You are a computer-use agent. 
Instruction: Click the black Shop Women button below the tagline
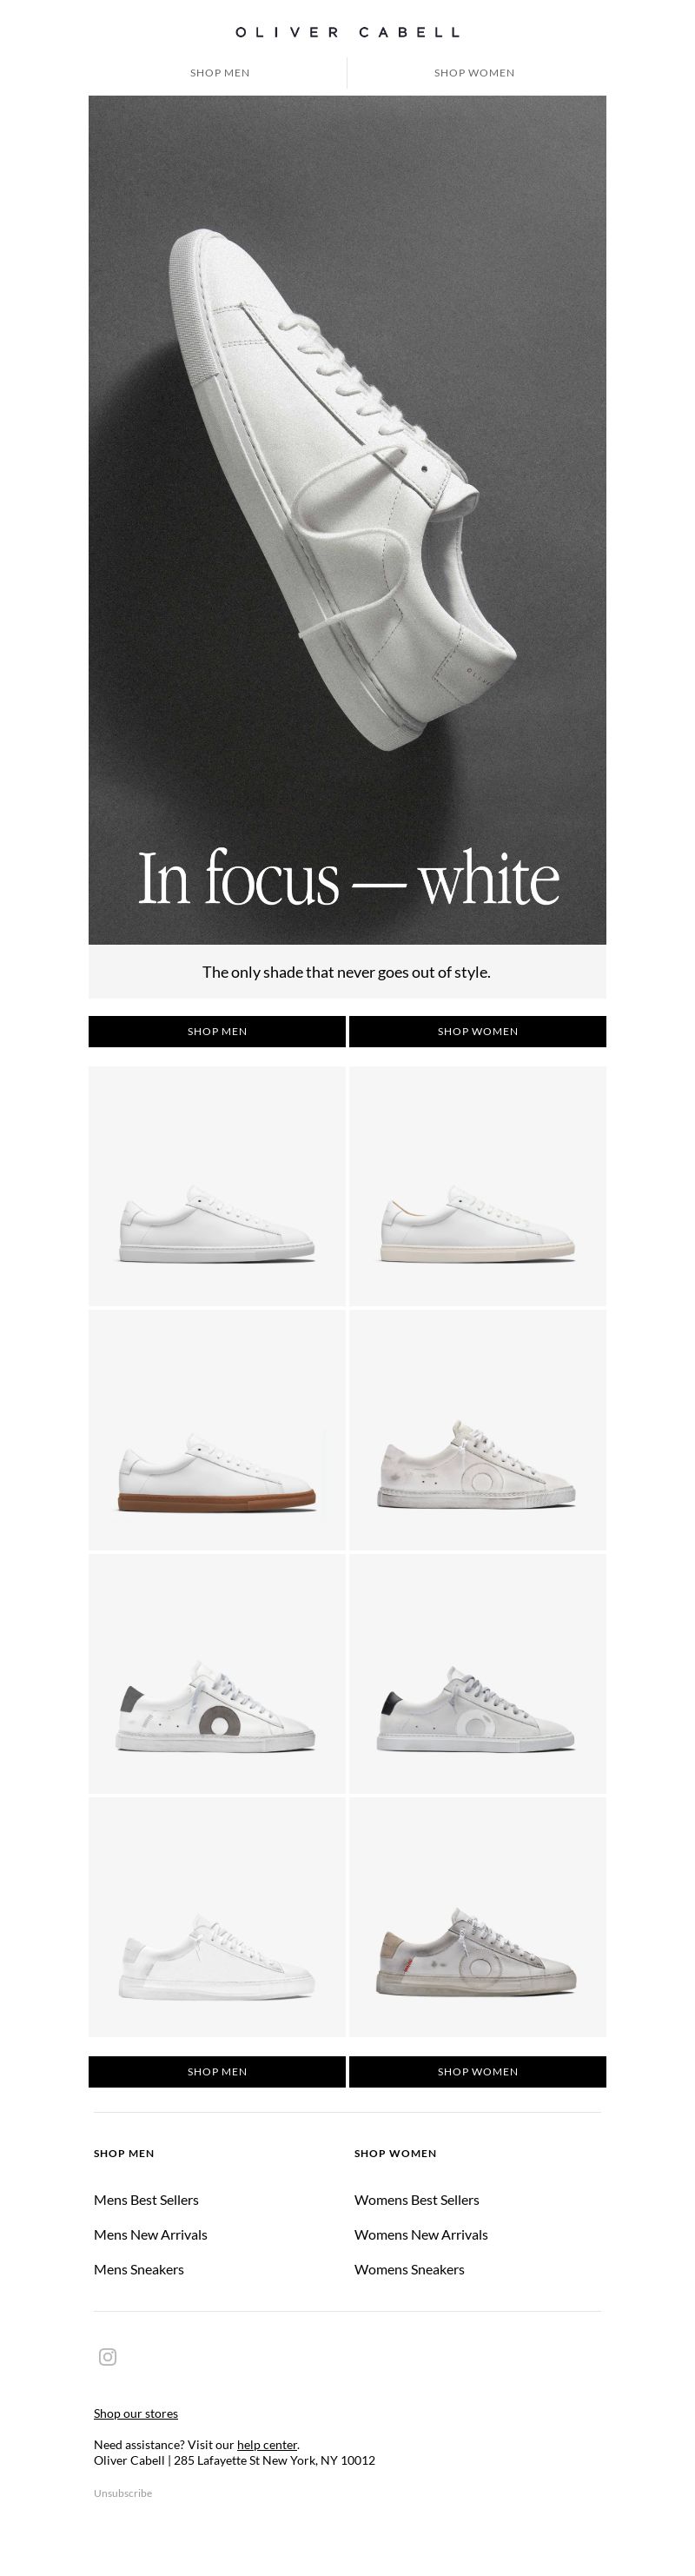[x=477, y=1031]
